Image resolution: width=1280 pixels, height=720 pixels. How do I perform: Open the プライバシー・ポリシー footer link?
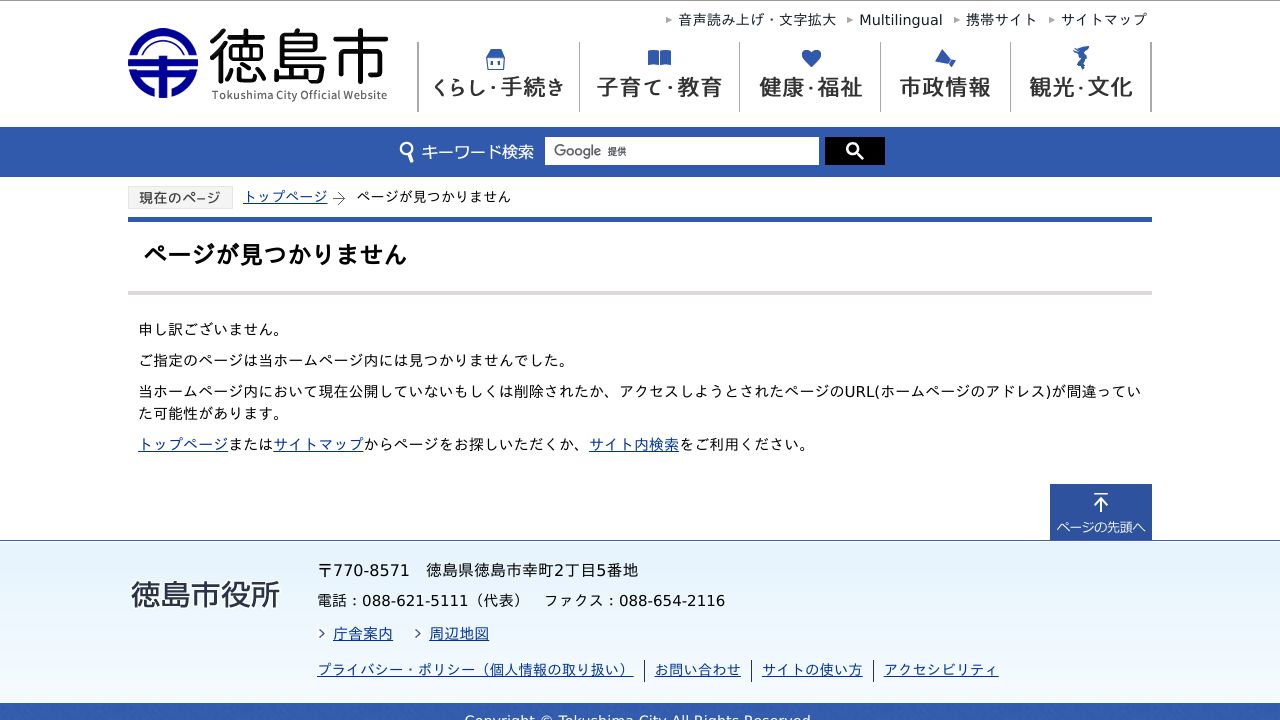tap(472, 670)
